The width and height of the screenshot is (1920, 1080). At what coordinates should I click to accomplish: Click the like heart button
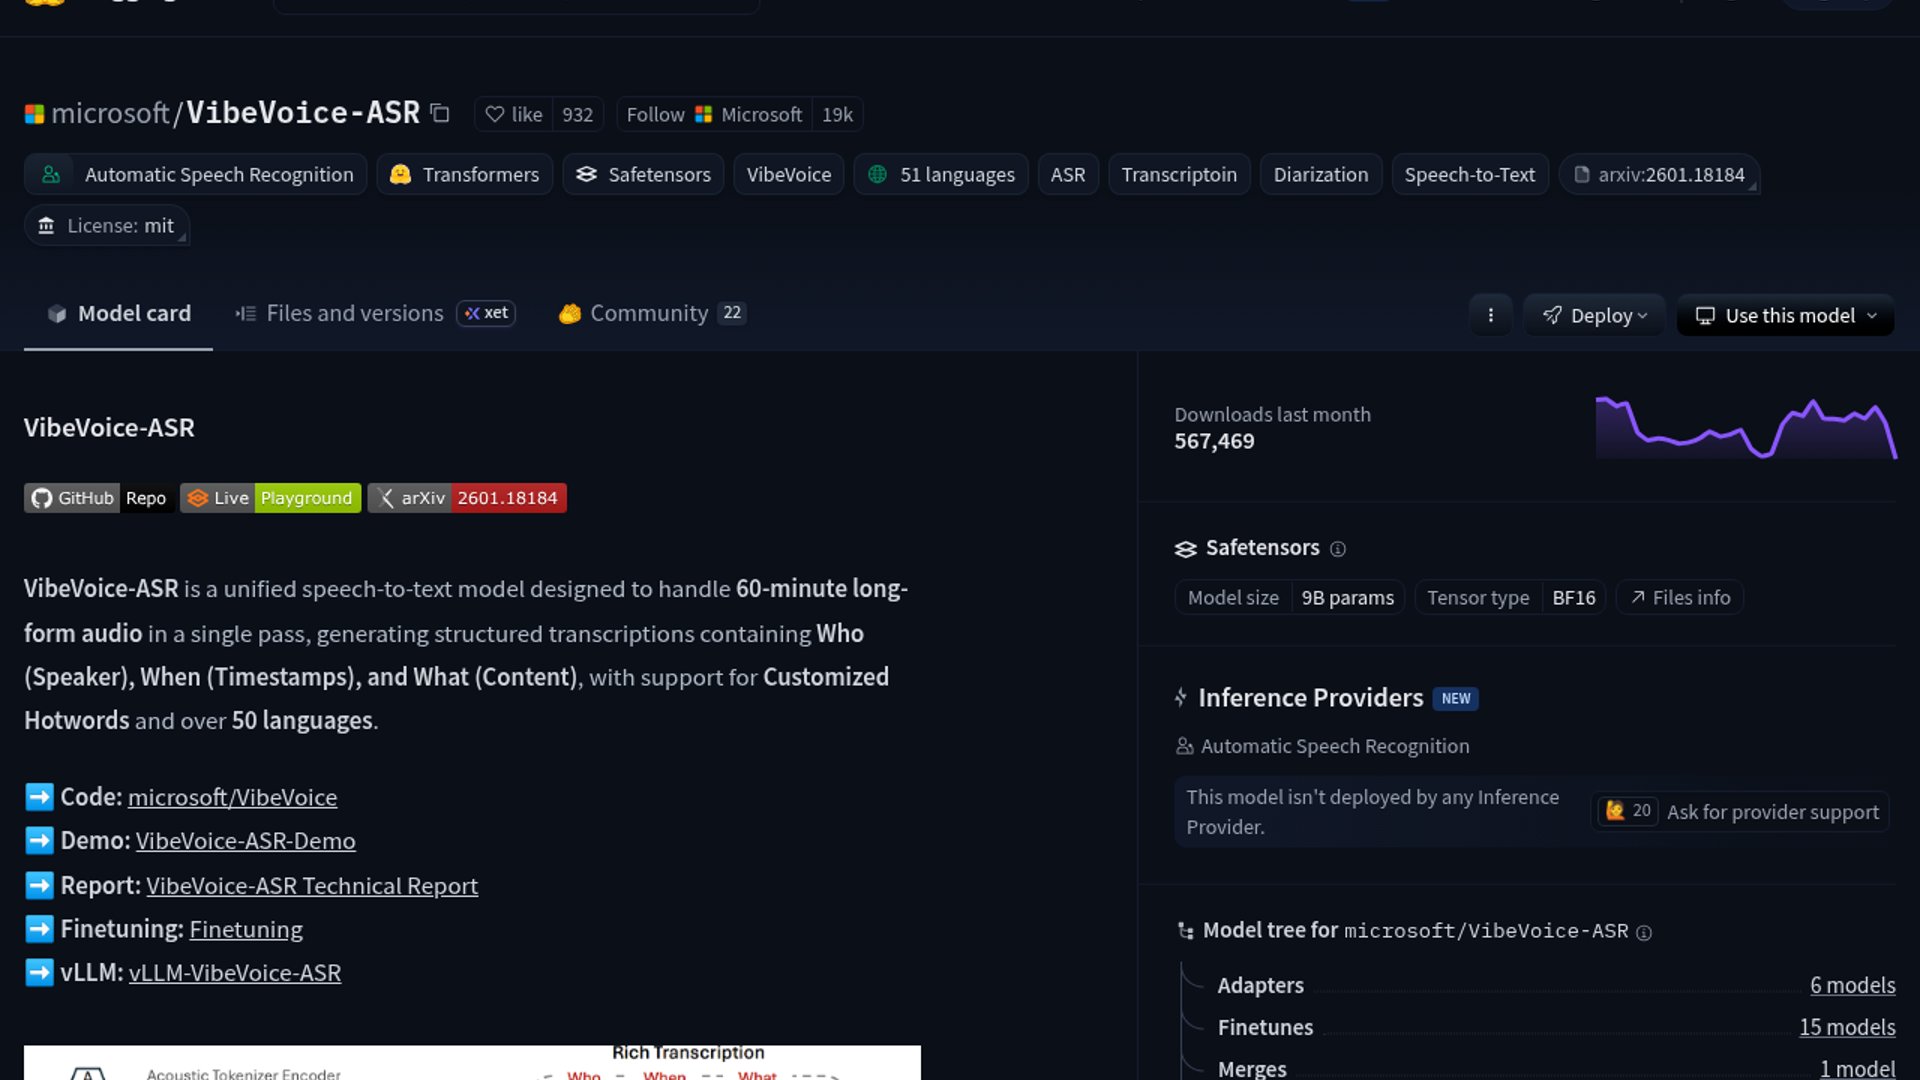513,115
